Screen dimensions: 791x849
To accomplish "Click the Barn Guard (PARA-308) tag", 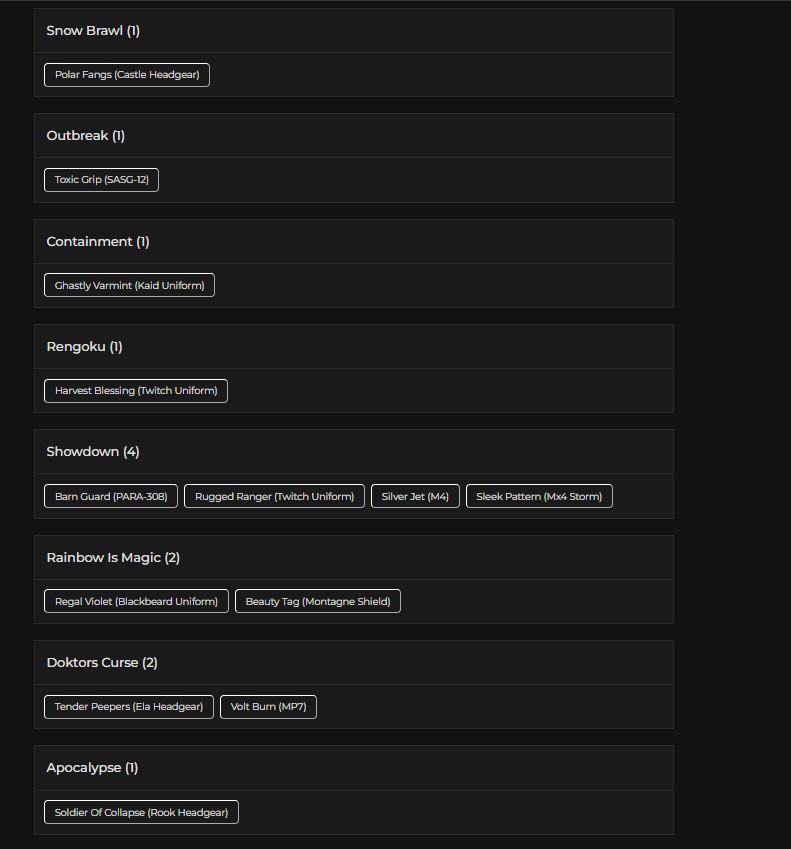I will 111,496.
